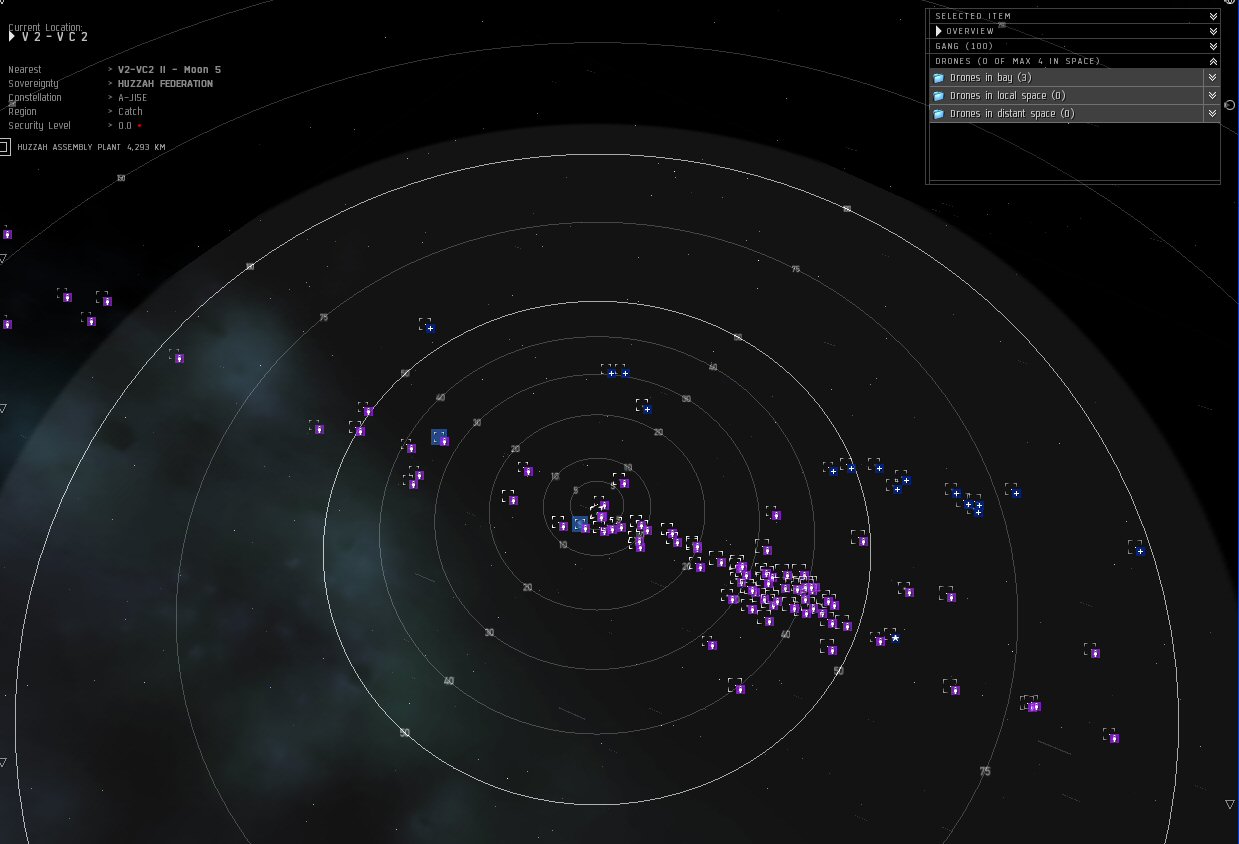Image resolution: width=1239 pixels, height=844 pixels.
Task: Click the red security status dot
Action: click(140, 126)
